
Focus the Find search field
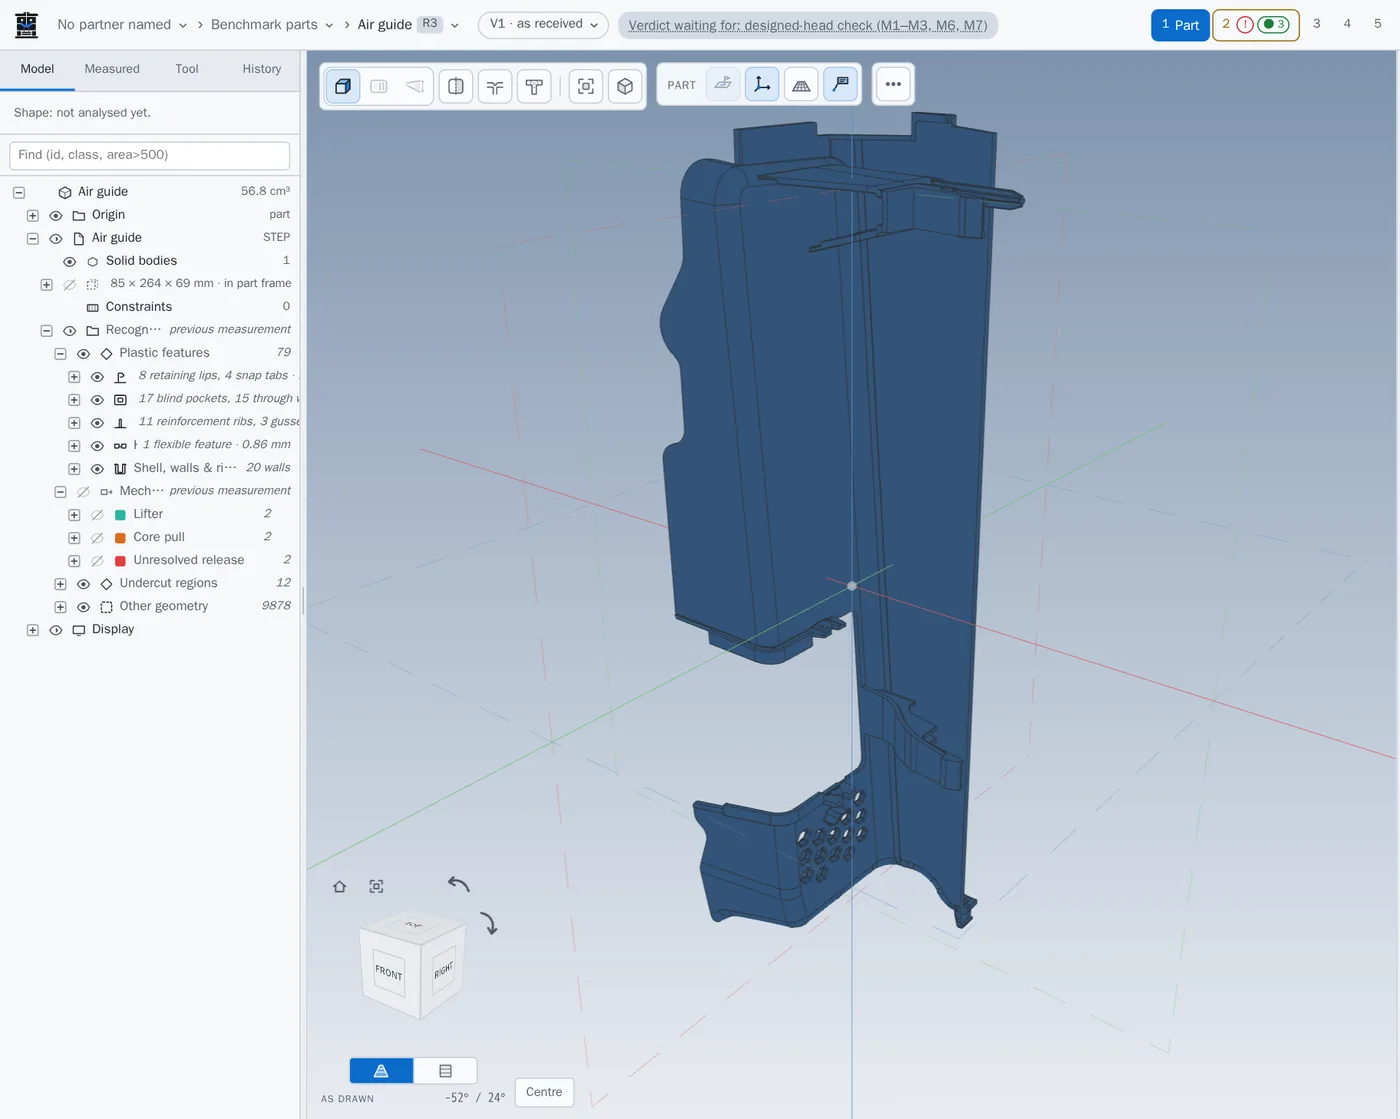coord(150,155)
